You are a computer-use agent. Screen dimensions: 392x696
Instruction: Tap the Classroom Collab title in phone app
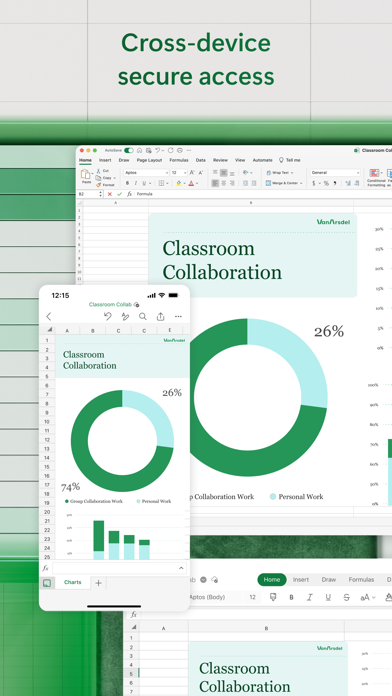pyautogui.click(x=110, y=304)
